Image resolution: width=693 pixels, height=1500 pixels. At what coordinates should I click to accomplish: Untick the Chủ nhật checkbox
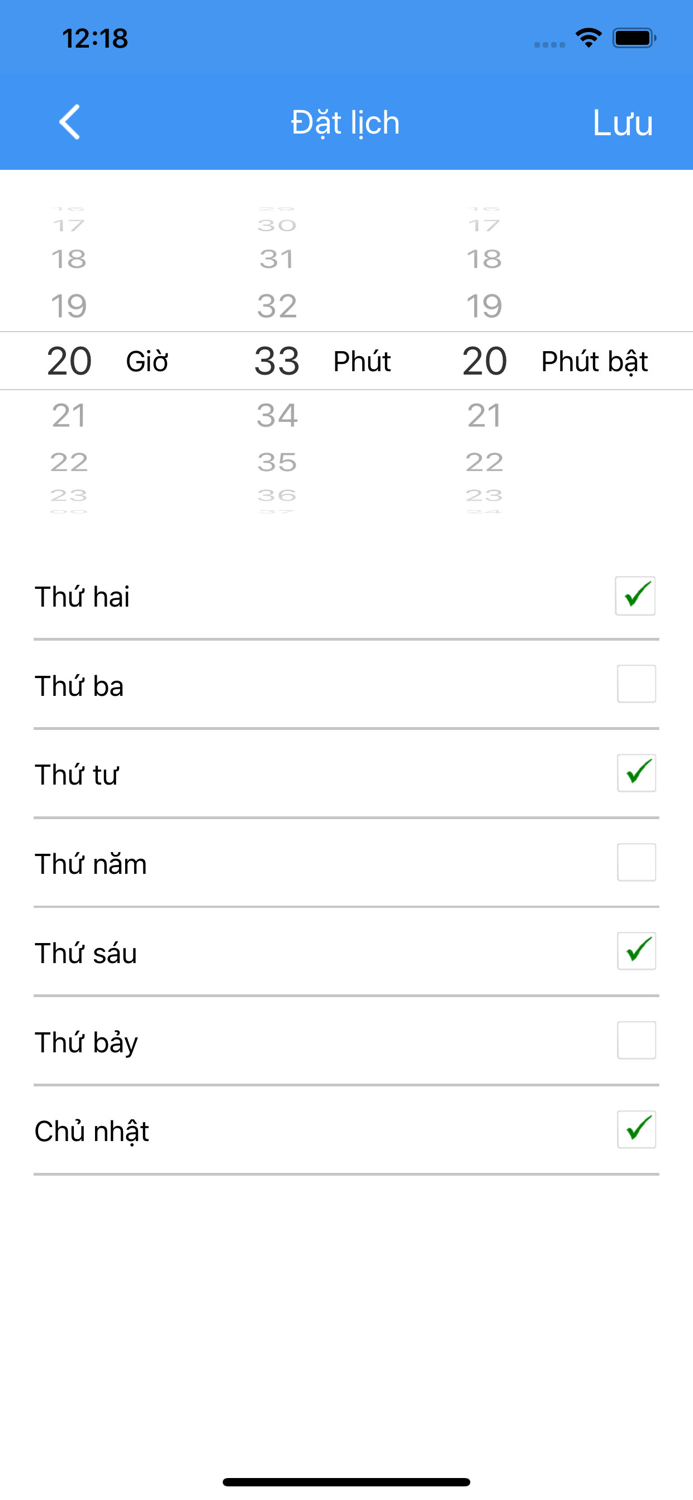636,1130
